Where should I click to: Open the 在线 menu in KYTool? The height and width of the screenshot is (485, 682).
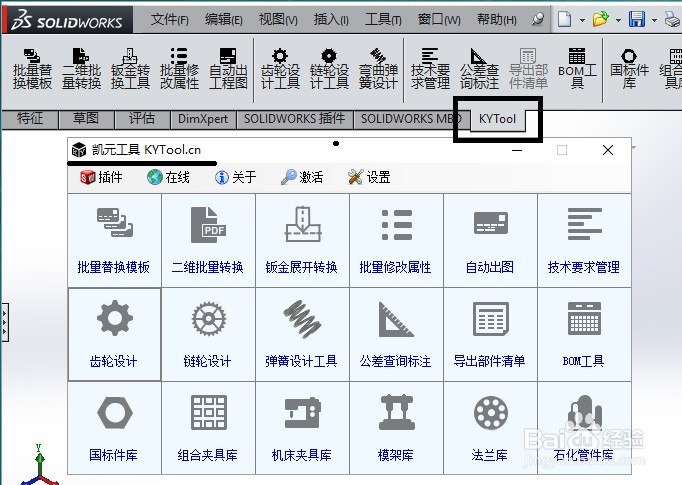[x=168, y=177]
